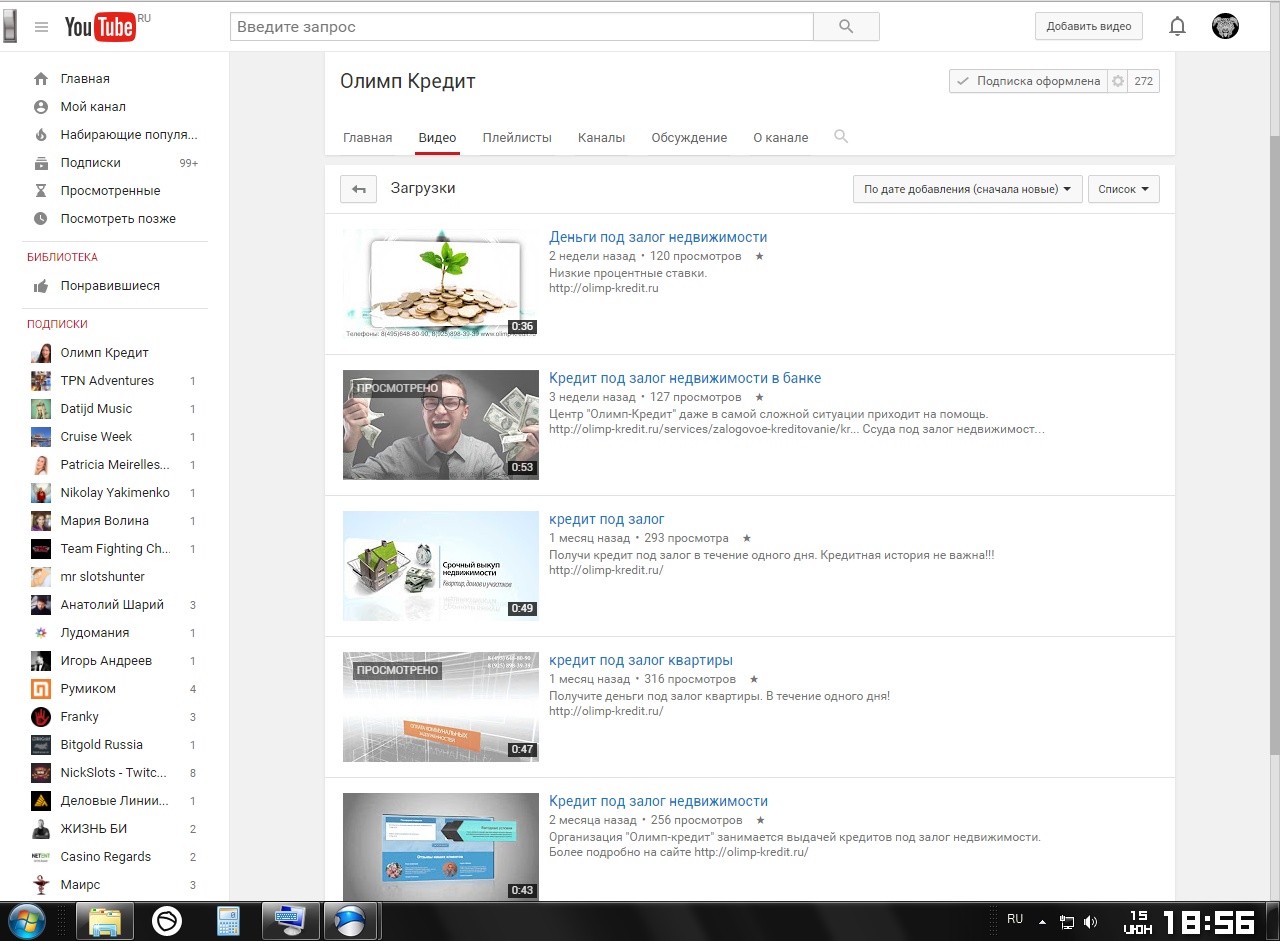The height and width of the screenshot is (941, 1280).
Task: Open subscription settings gear icon
Action: coord(1118,81)
